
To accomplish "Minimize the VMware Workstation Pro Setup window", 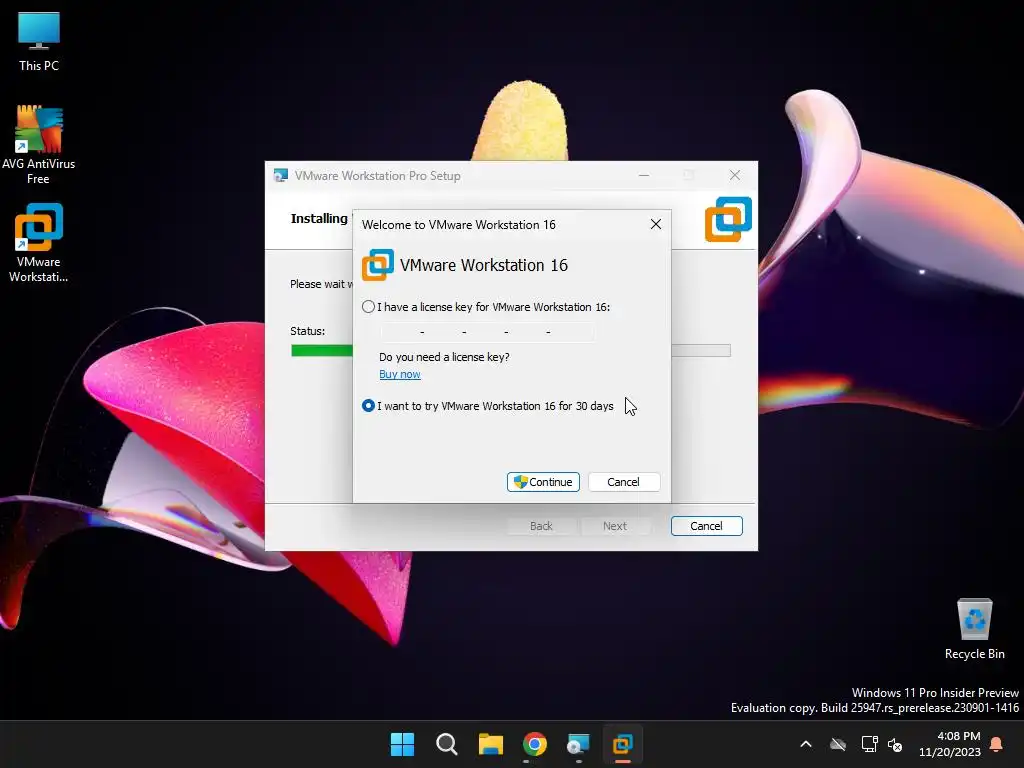I will click(644, 175).
